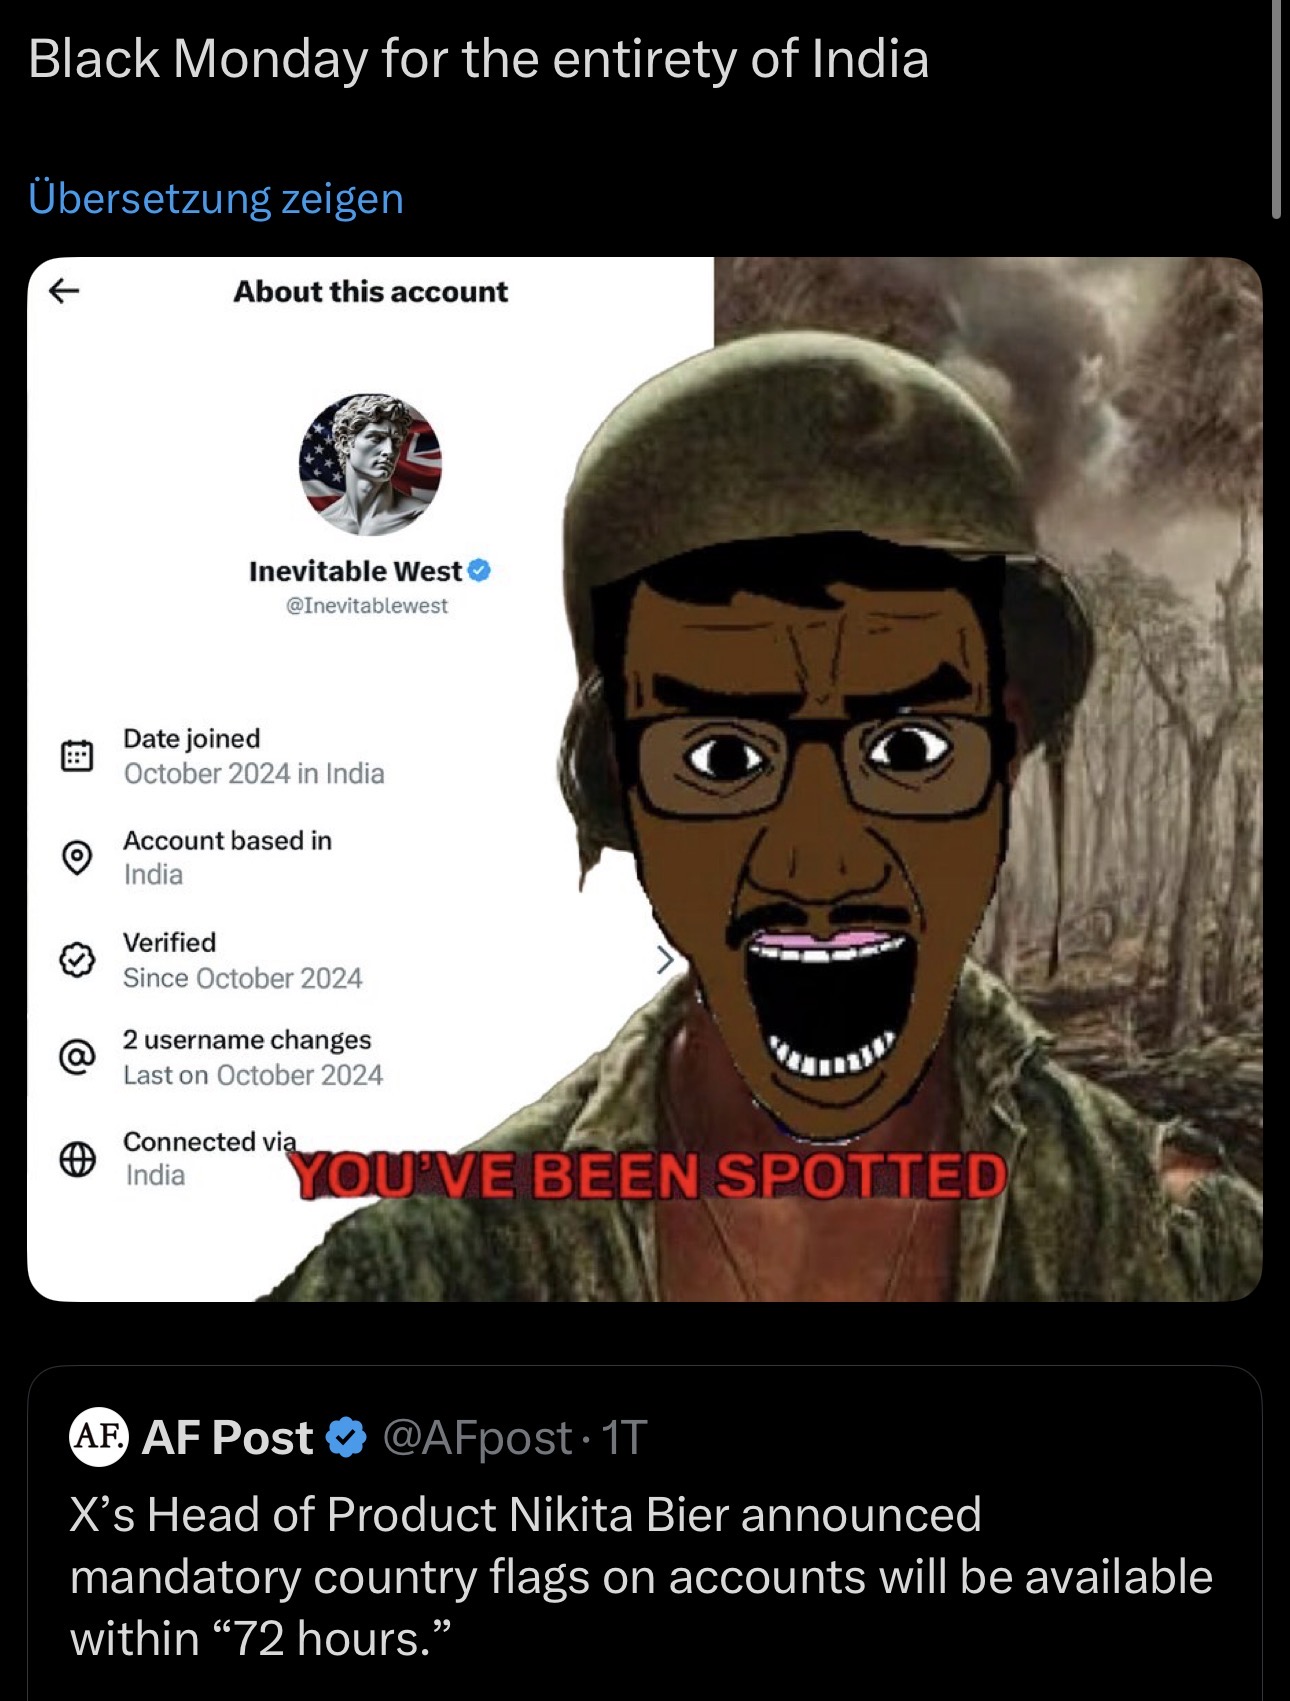
Task: Click the AF Post verified checkmark badge
Action: coord(347,1438)
